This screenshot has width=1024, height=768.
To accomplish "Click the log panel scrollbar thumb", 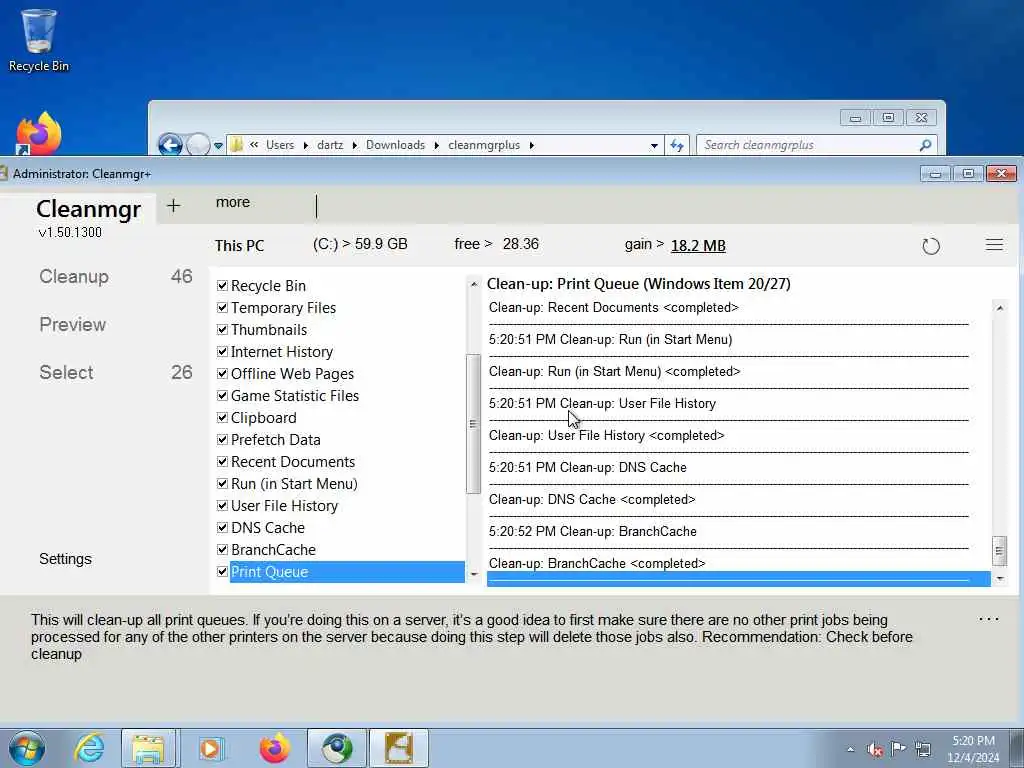I will pos(999,551).
